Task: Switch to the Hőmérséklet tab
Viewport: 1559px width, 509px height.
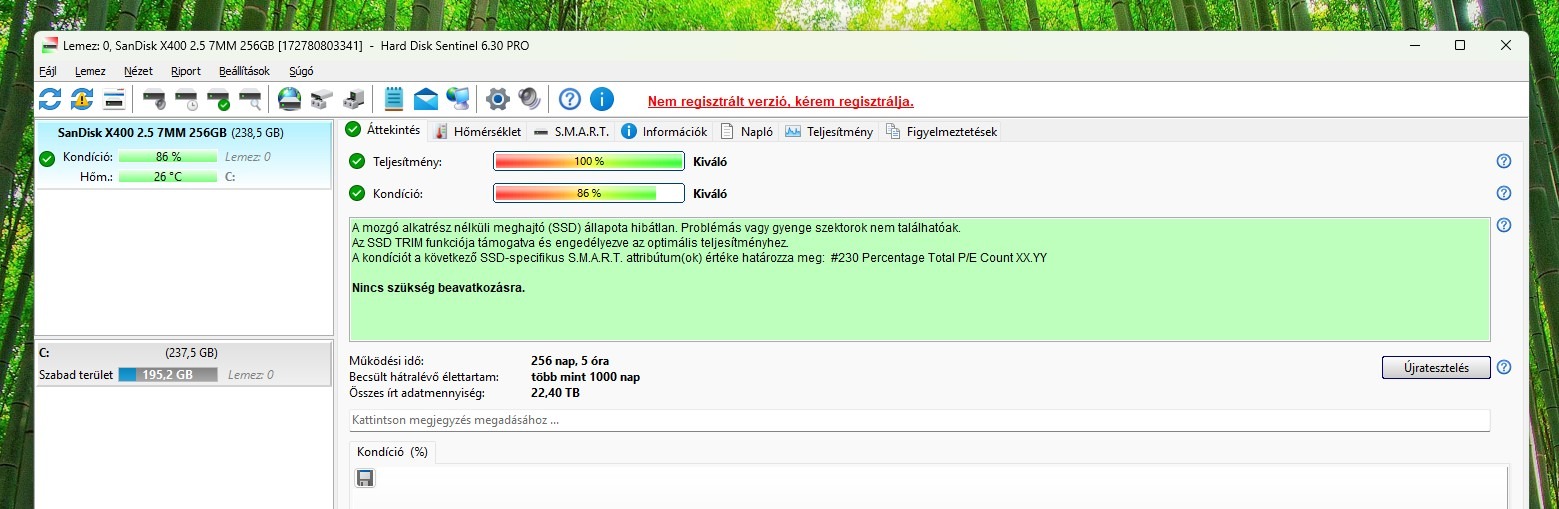Action: point(478,131)
